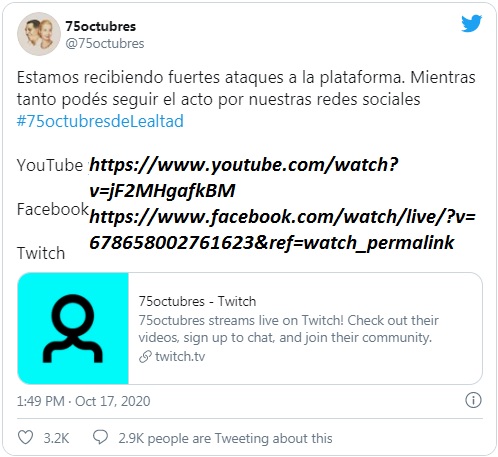Image resolution: width=498 pixels, height=457 pixels.
Task: Click the YouTube label text
Action: (50, 165)
